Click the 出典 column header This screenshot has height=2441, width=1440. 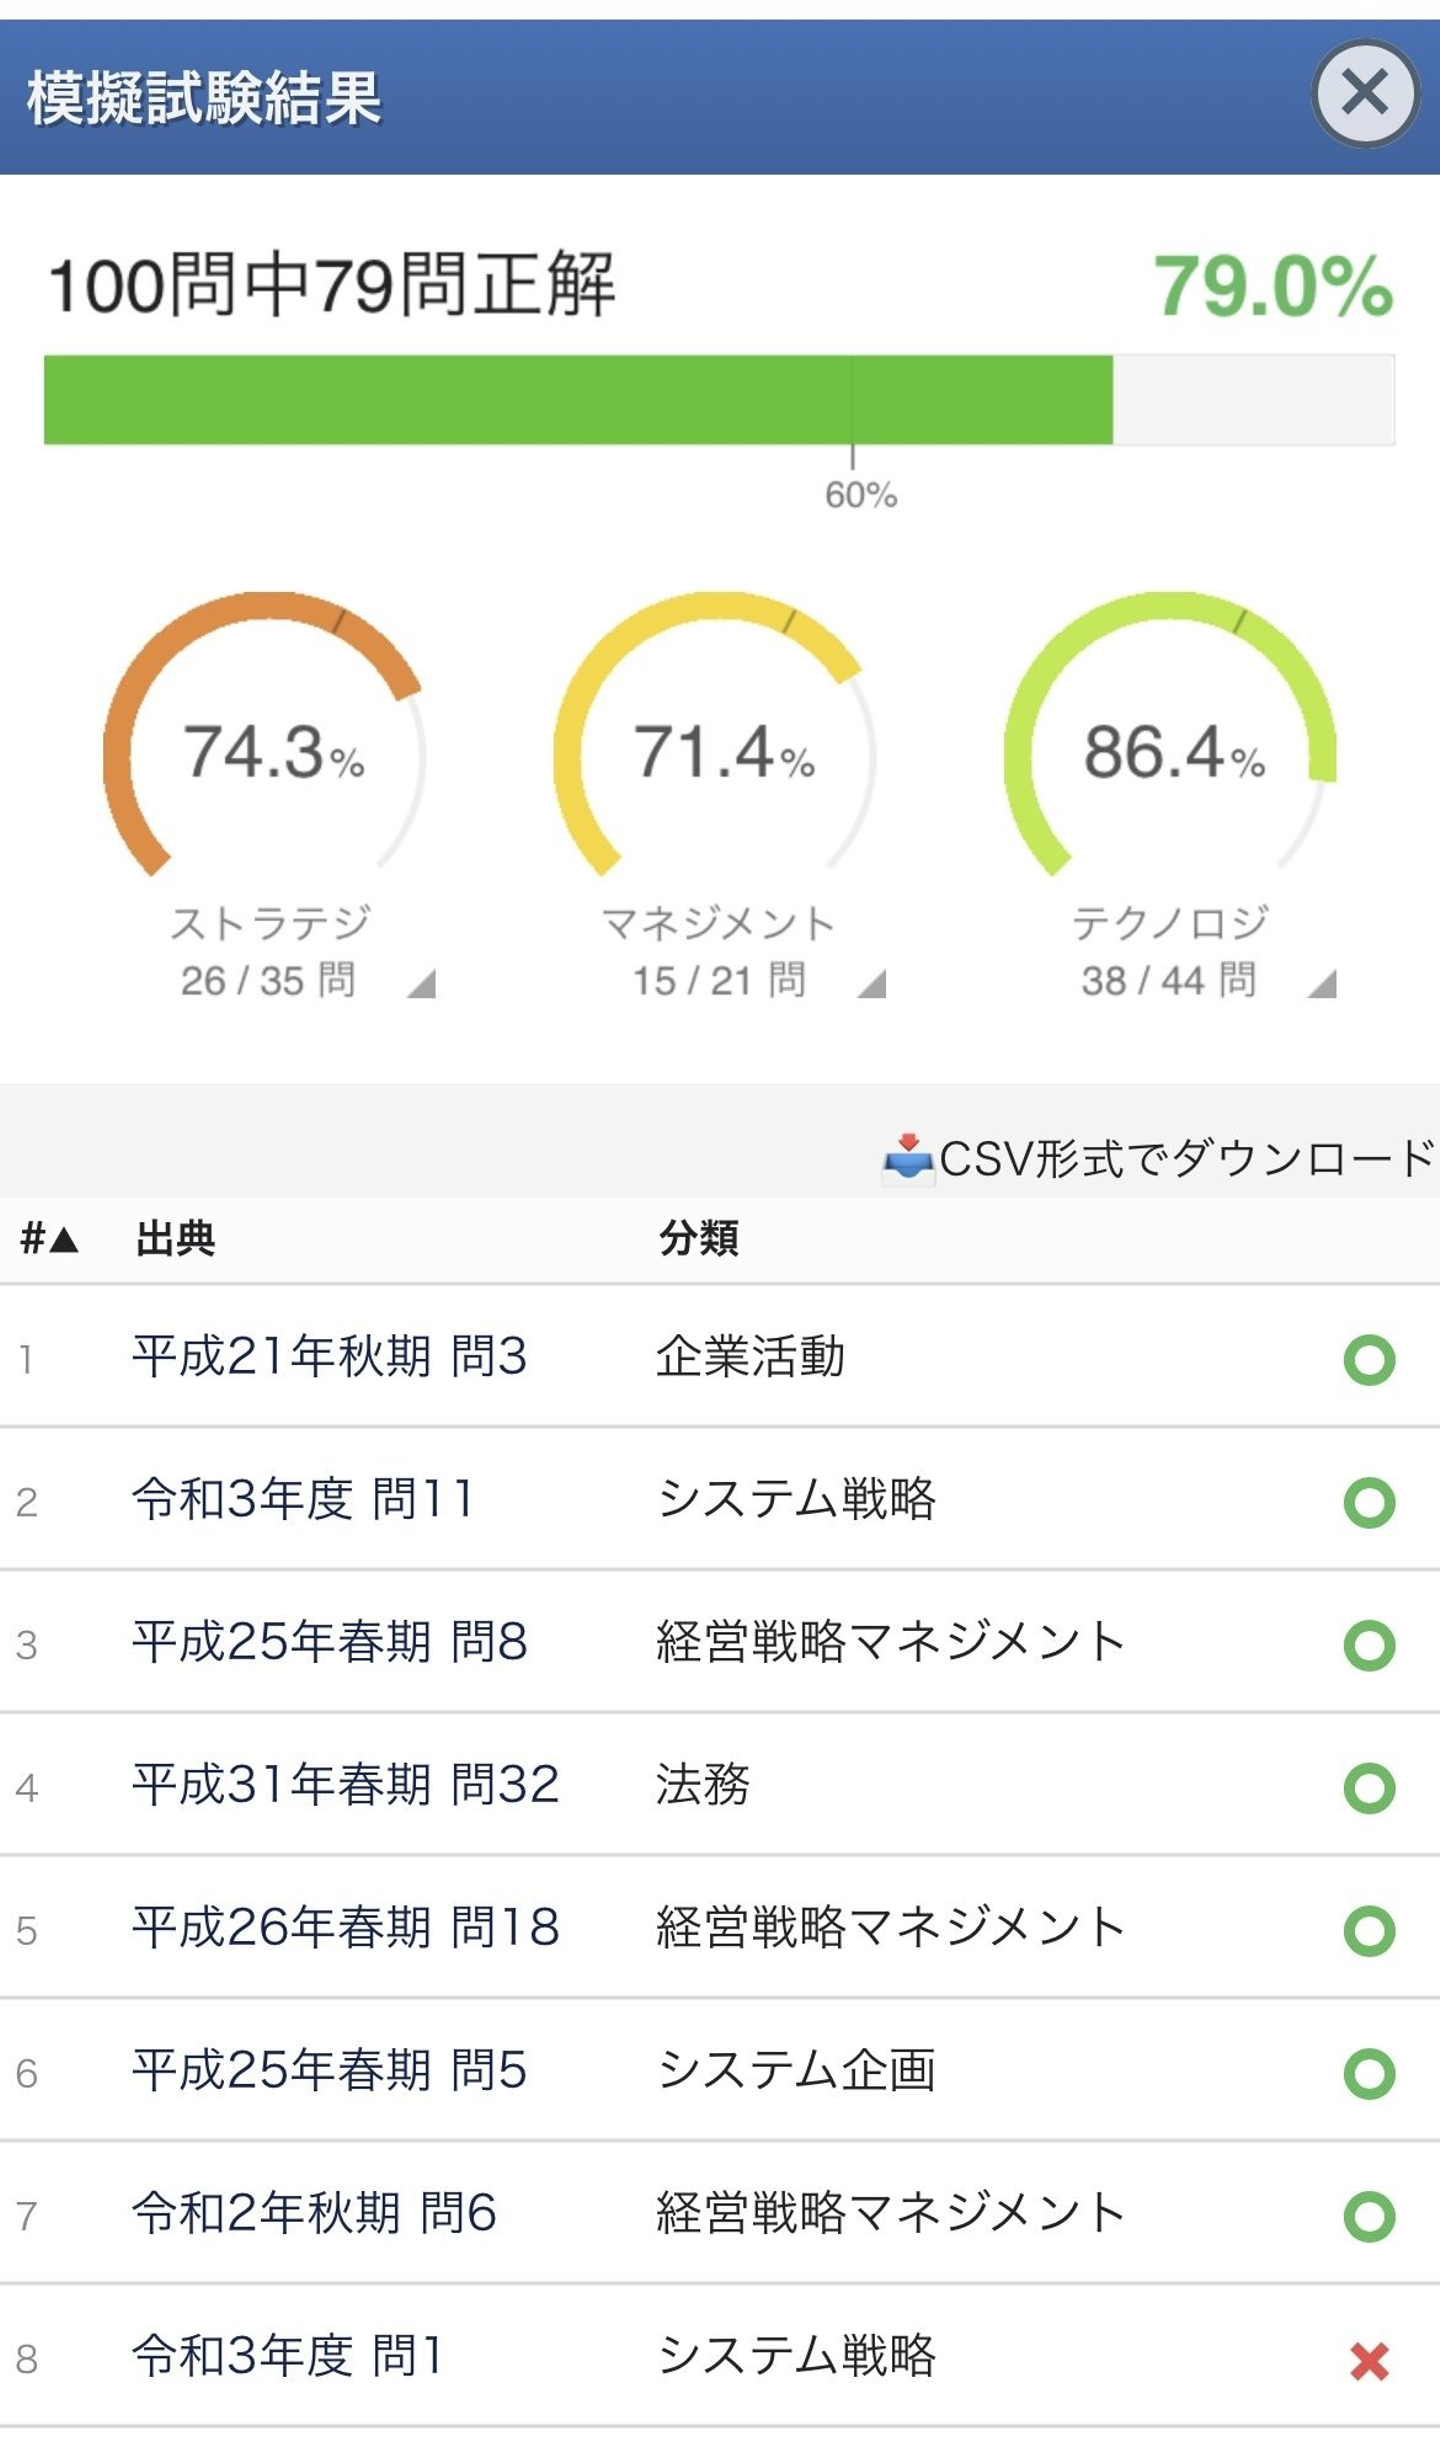tap(176, 1239)
